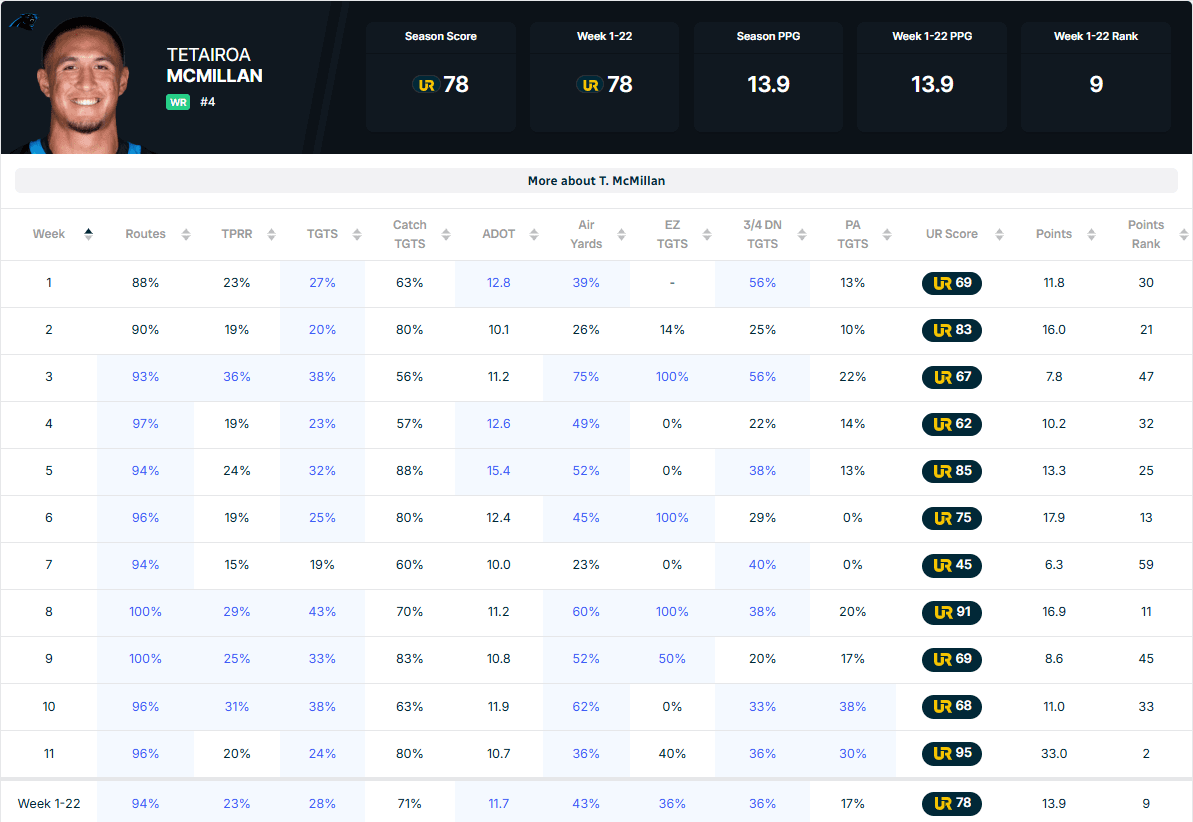Click the TPRR sort arrows icon

tap(270, 234)
